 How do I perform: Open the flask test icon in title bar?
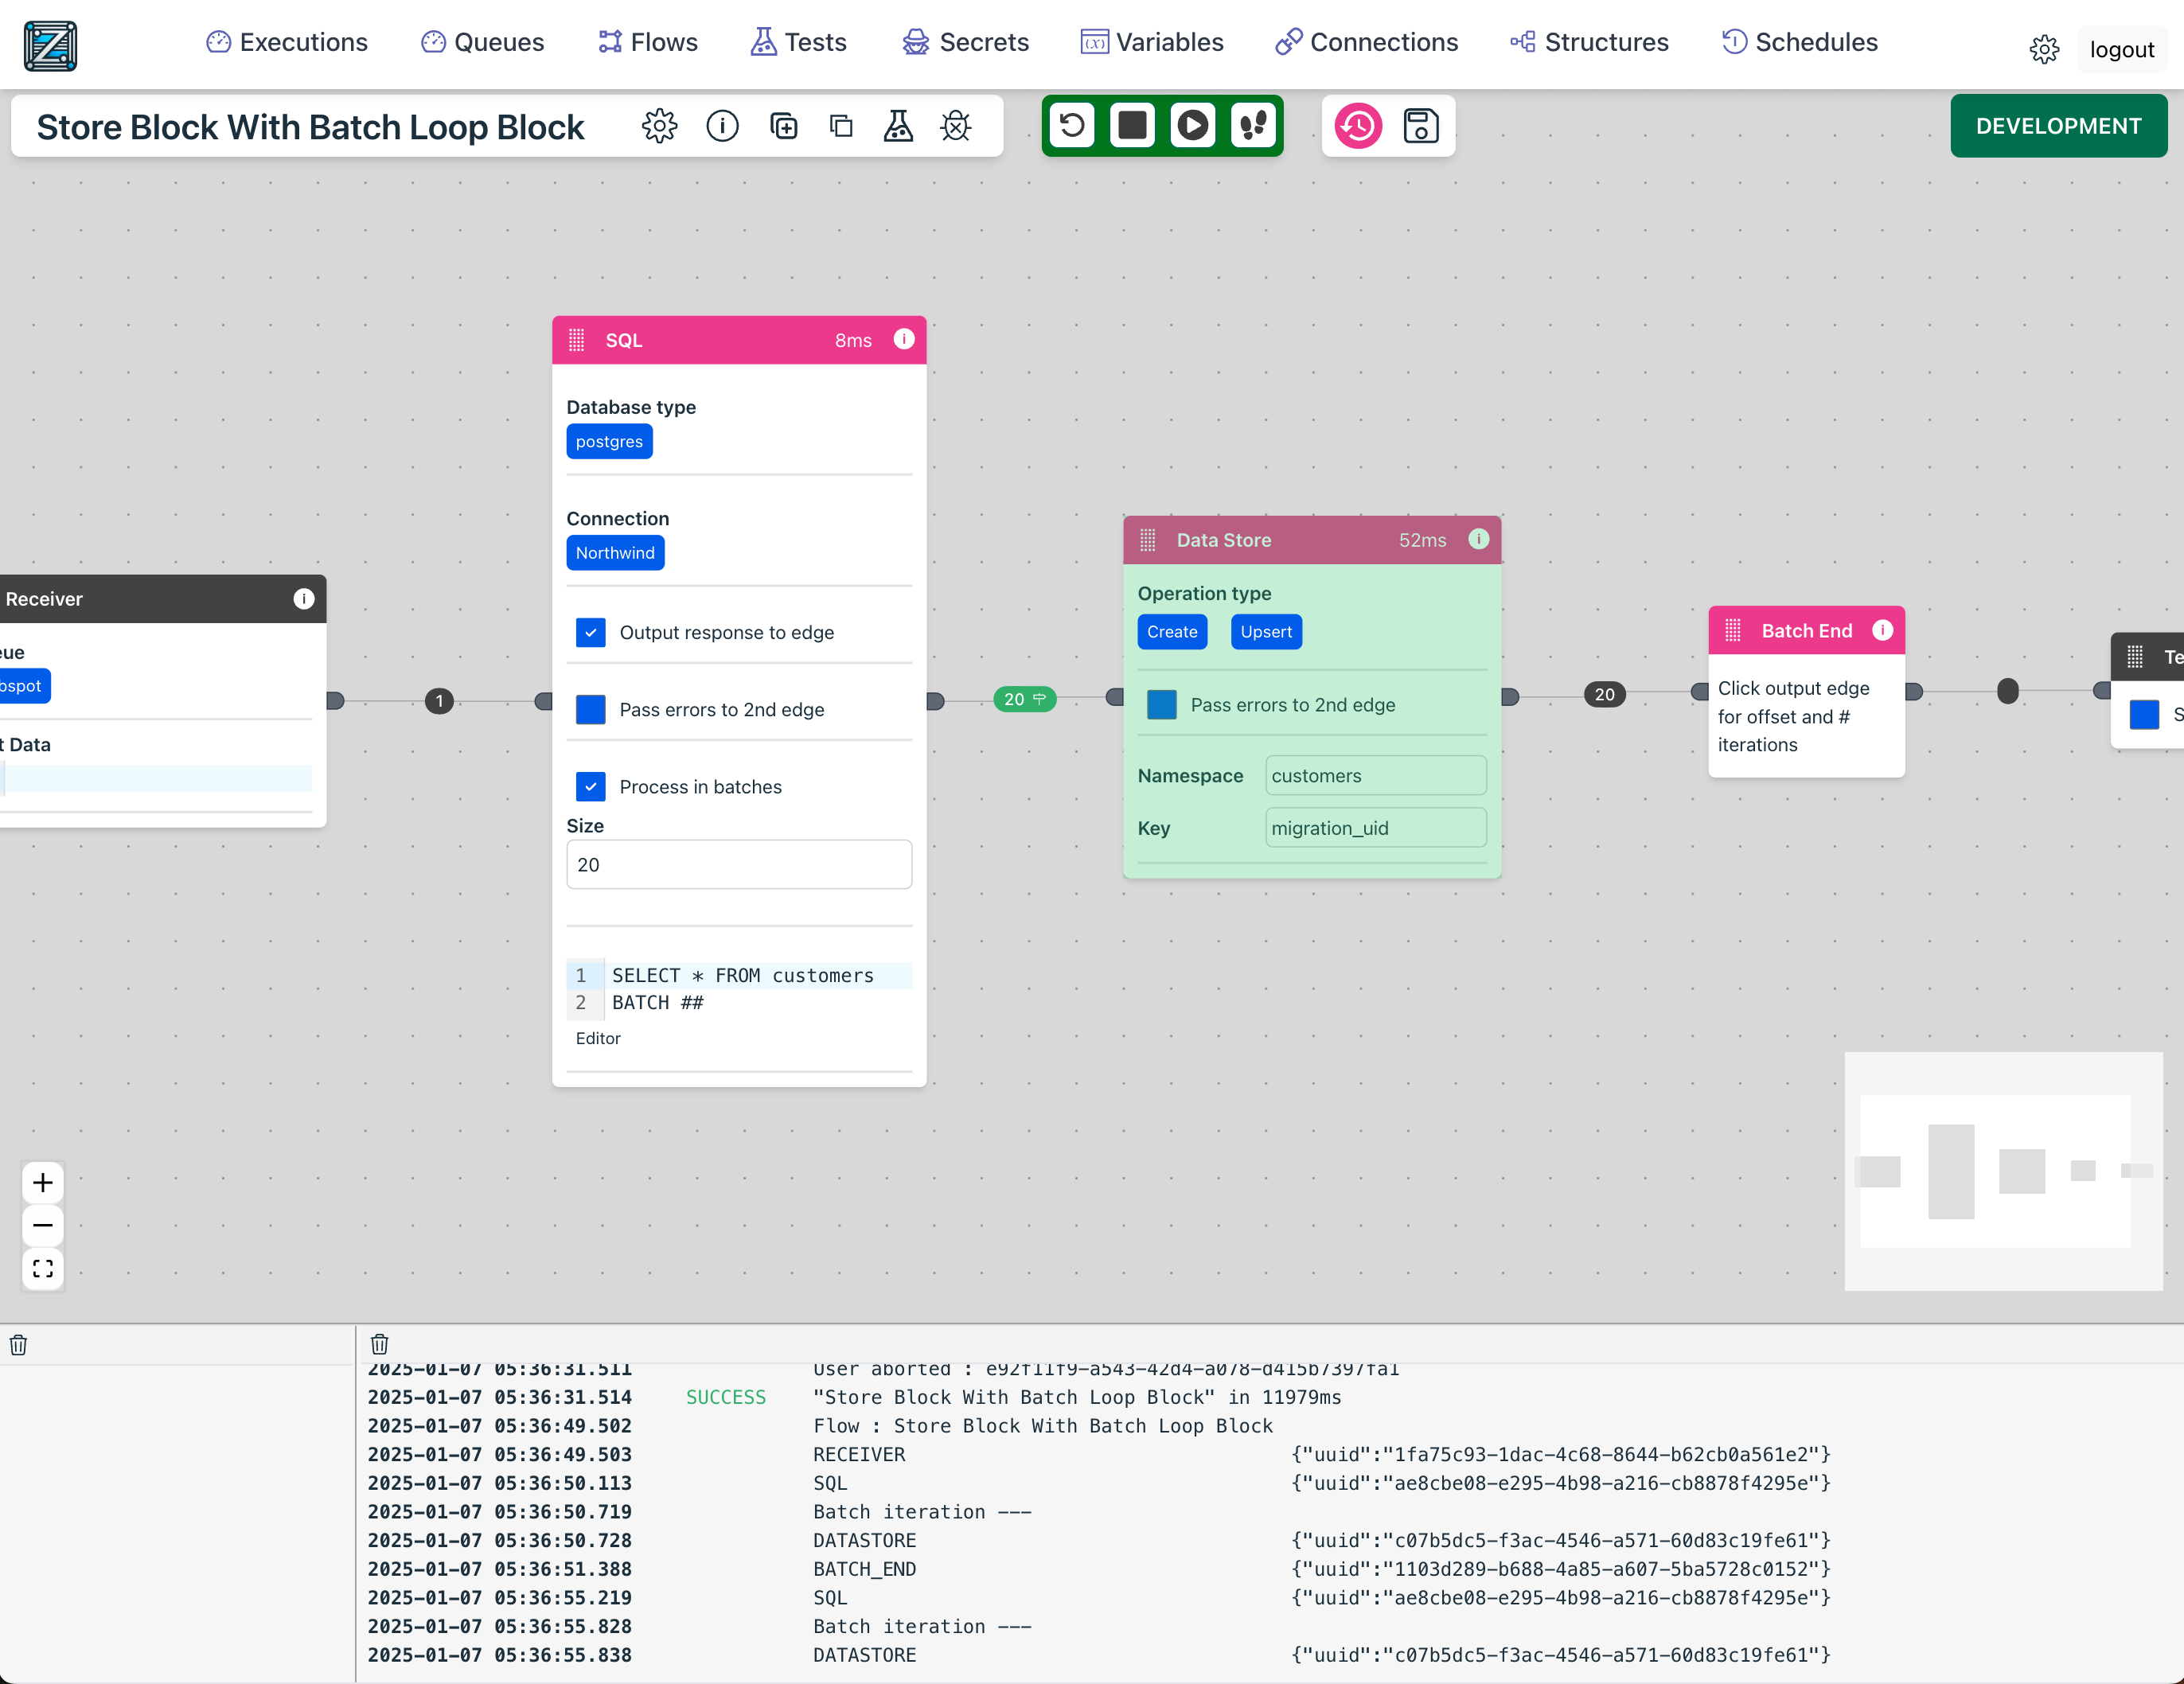click(898, 126)
